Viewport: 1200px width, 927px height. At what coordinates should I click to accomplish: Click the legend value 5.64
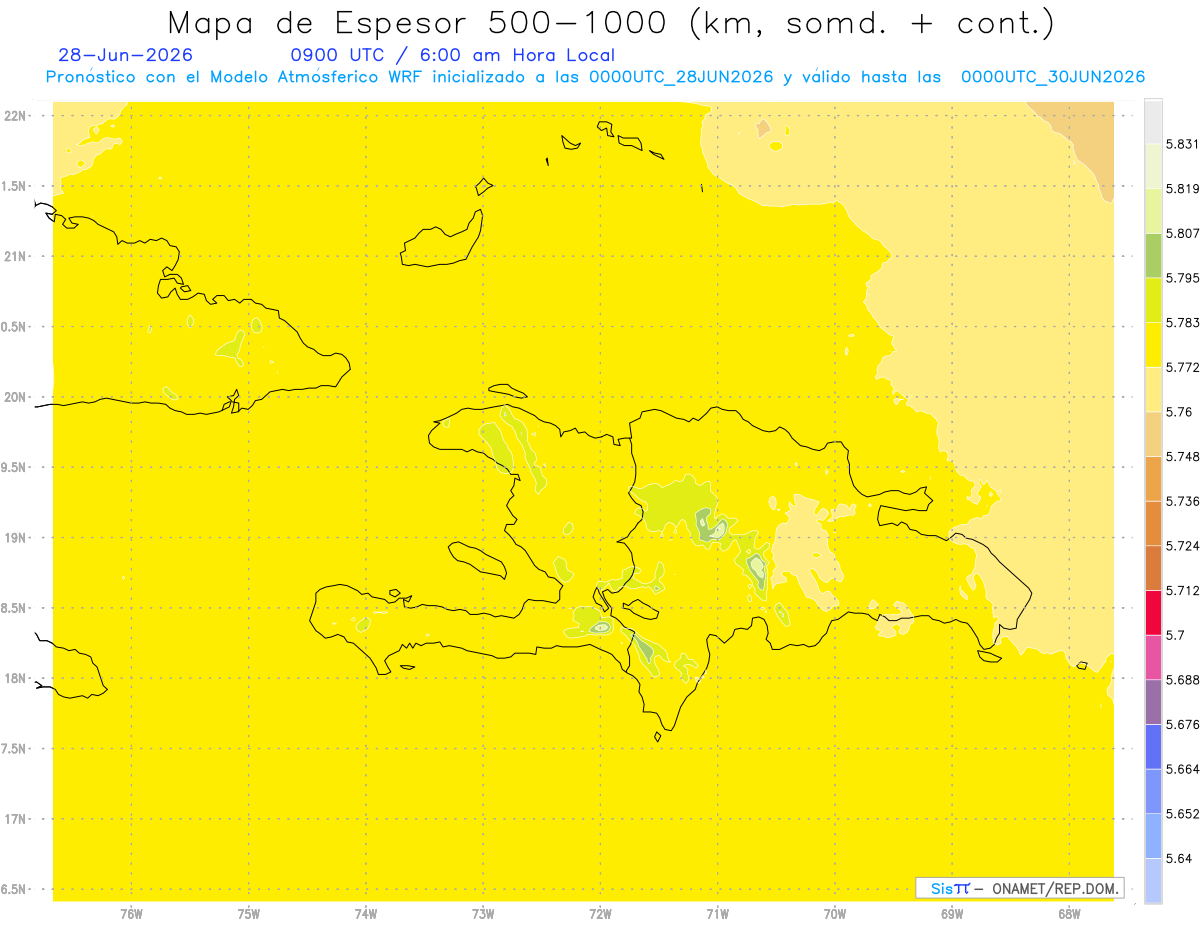click(x=1179, y=859)
